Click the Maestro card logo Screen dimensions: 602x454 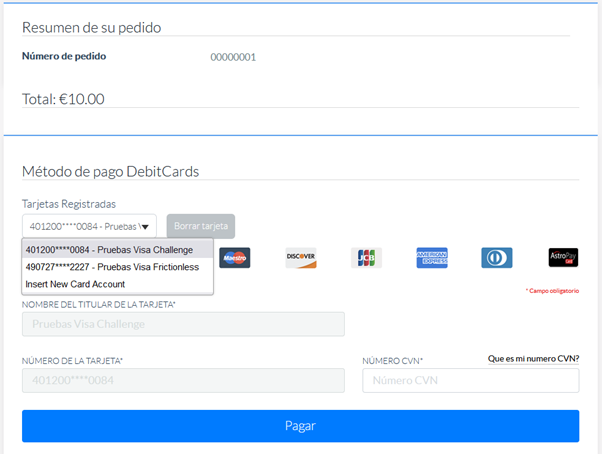click(235, 258)
